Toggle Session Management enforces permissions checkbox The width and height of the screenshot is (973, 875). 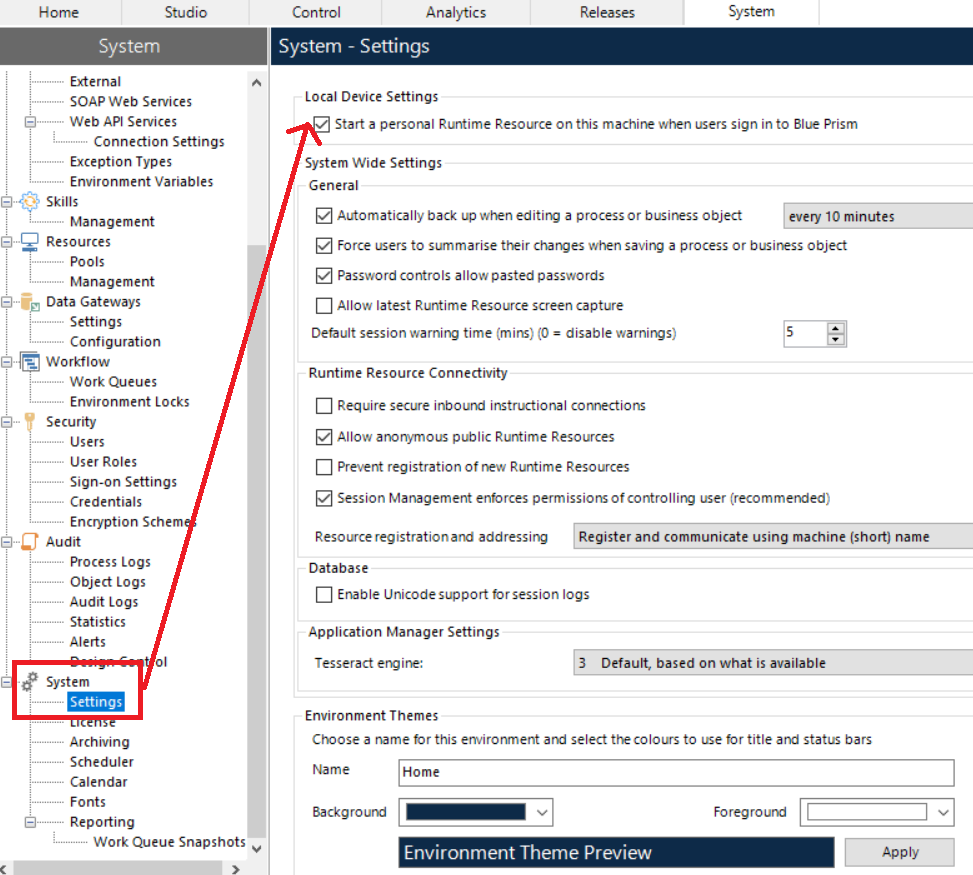(x=324, y=498)
